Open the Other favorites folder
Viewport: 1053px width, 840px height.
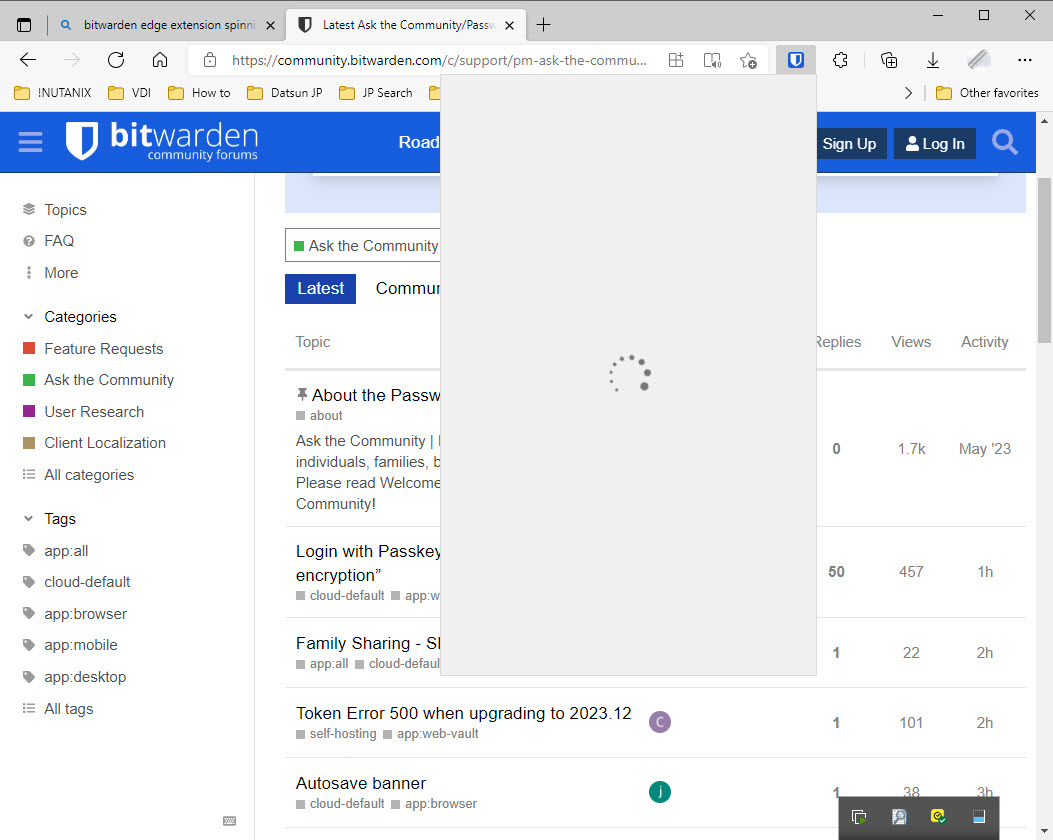pyautogui.click(x=987, y=93)
